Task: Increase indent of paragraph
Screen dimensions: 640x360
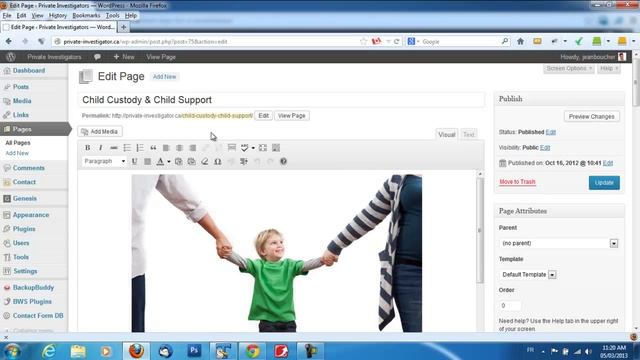Action: 244,162
